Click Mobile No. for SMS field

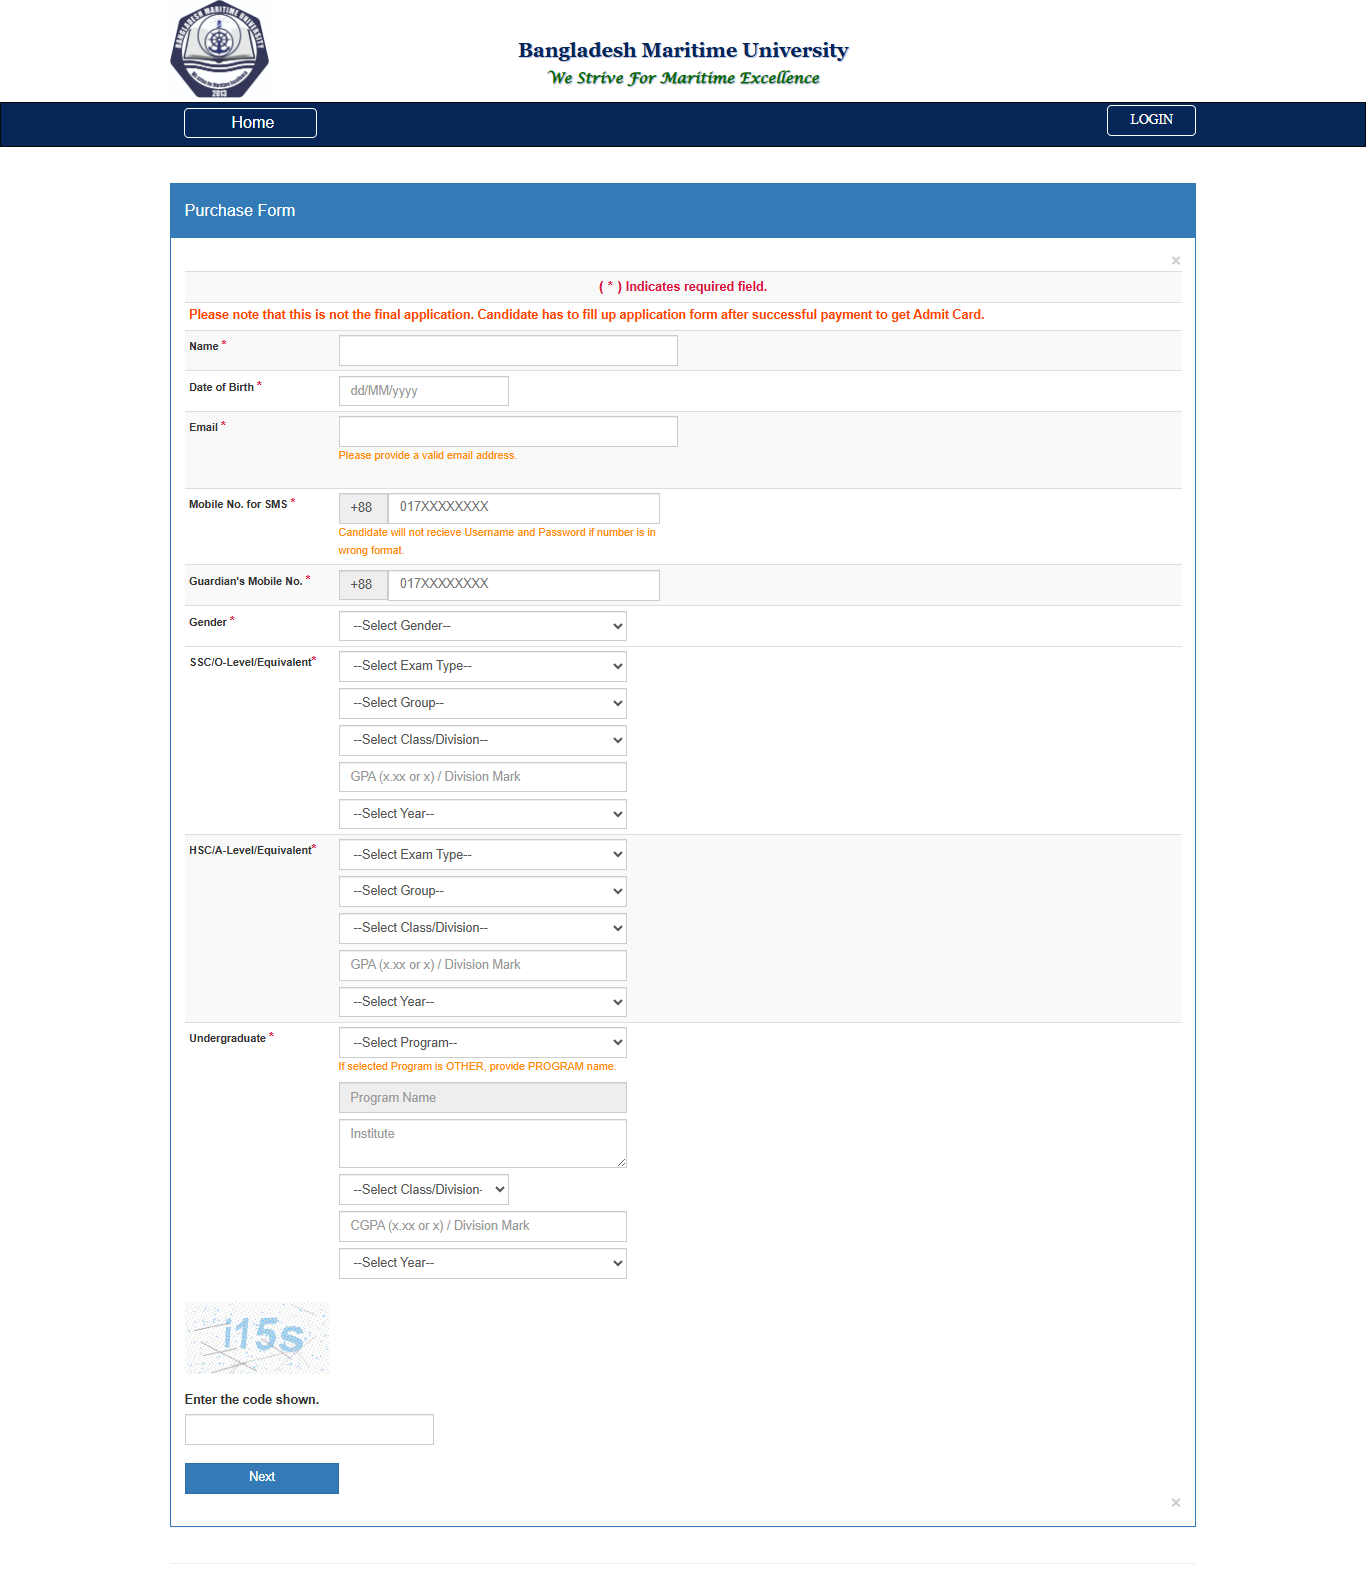[523, 508]
